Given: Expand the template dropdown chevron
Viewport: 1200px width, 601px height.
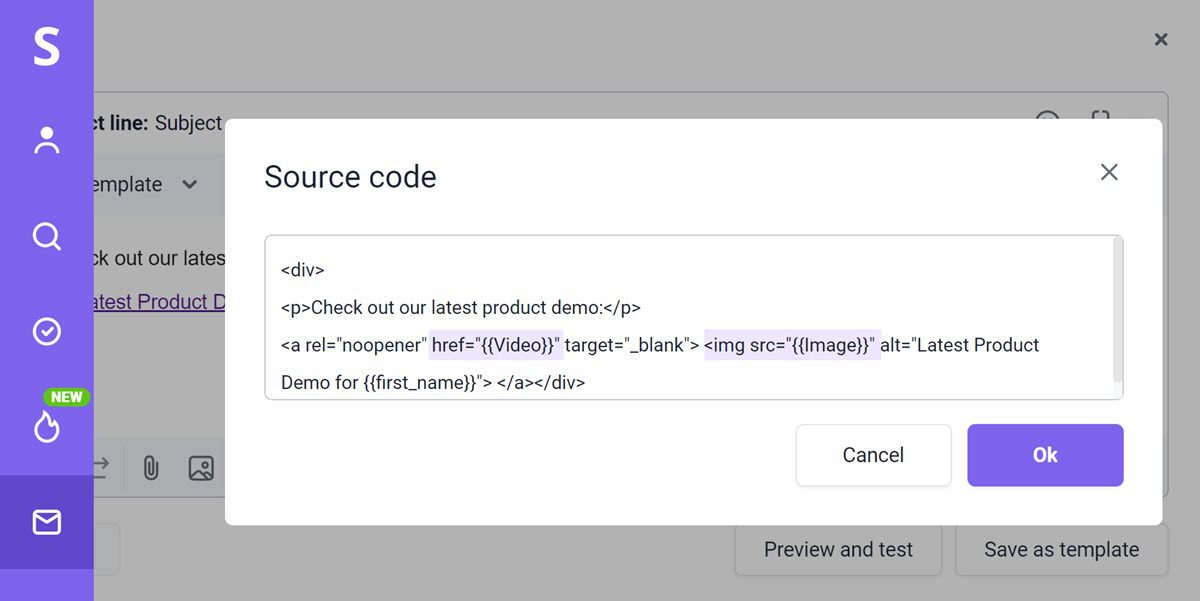Looking at the screenshot, I should (x=190, y=185).
